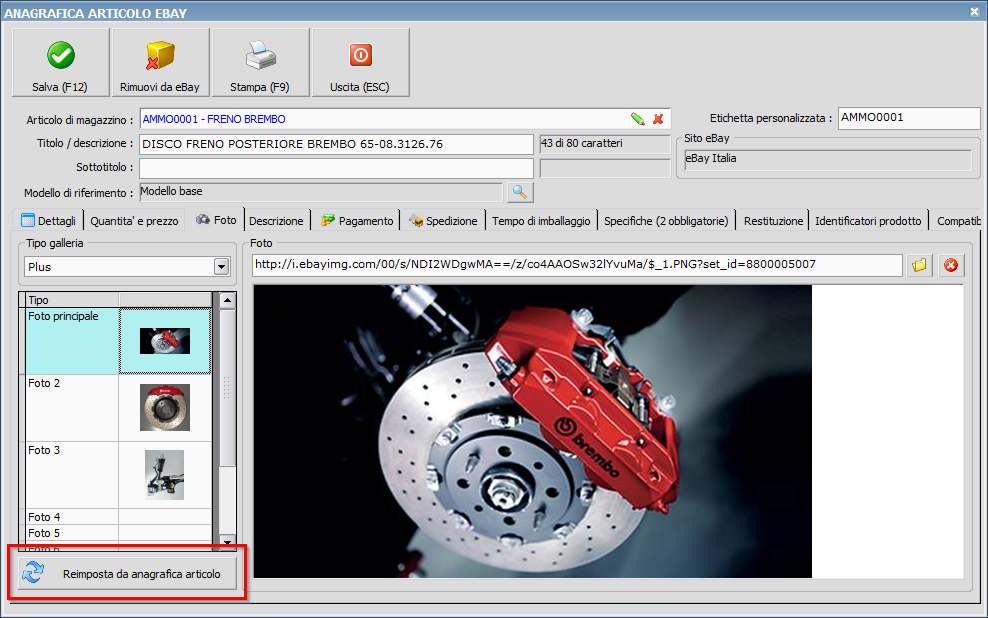
Task: Select the Foto 2 brake disc thumbnail
Action: point(165,408)
